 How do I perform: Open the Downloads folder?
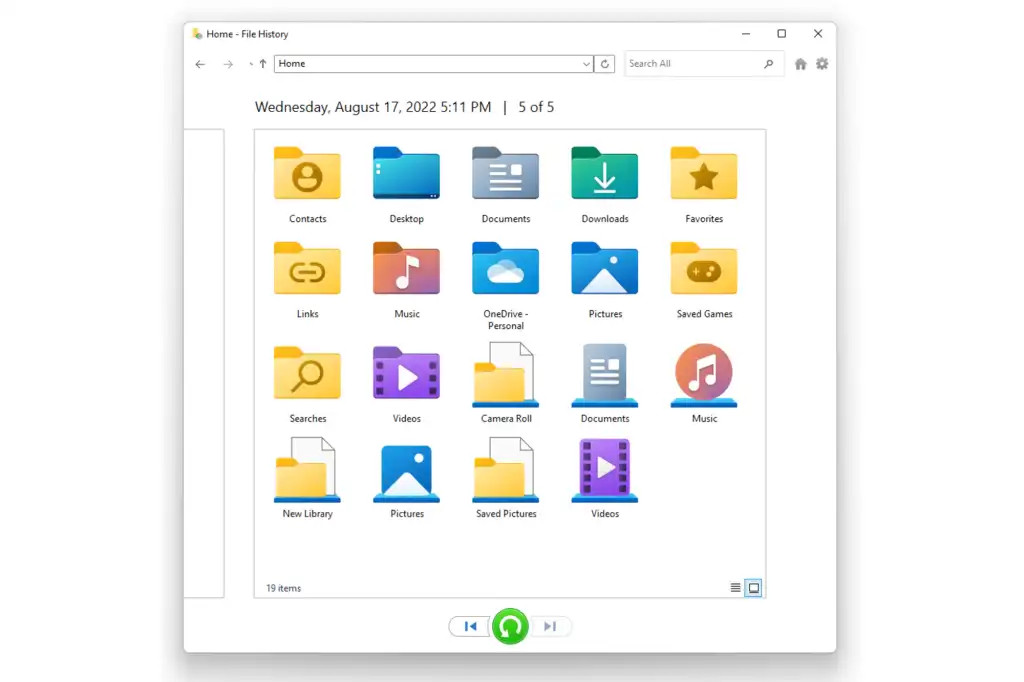coord(604,175)
